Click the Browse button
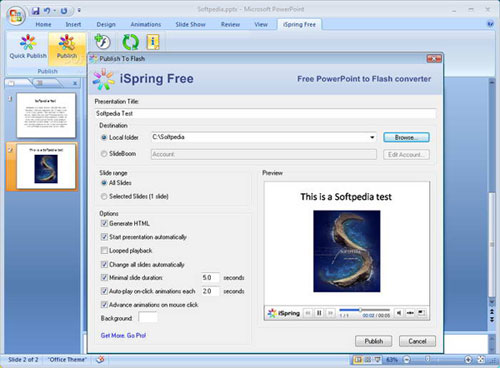 (406, 137)
